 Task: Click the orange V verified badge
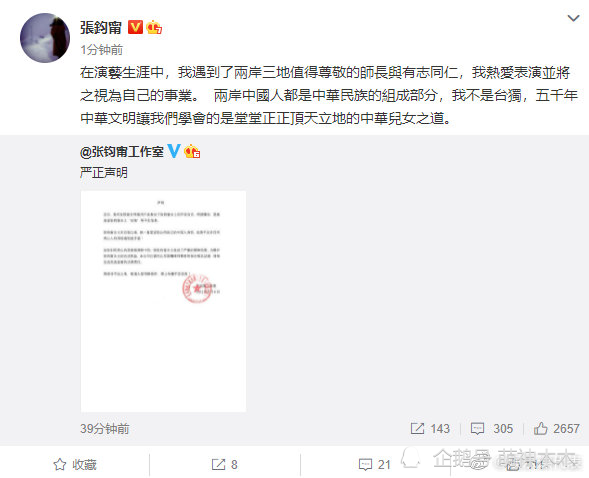click(135, 27)
